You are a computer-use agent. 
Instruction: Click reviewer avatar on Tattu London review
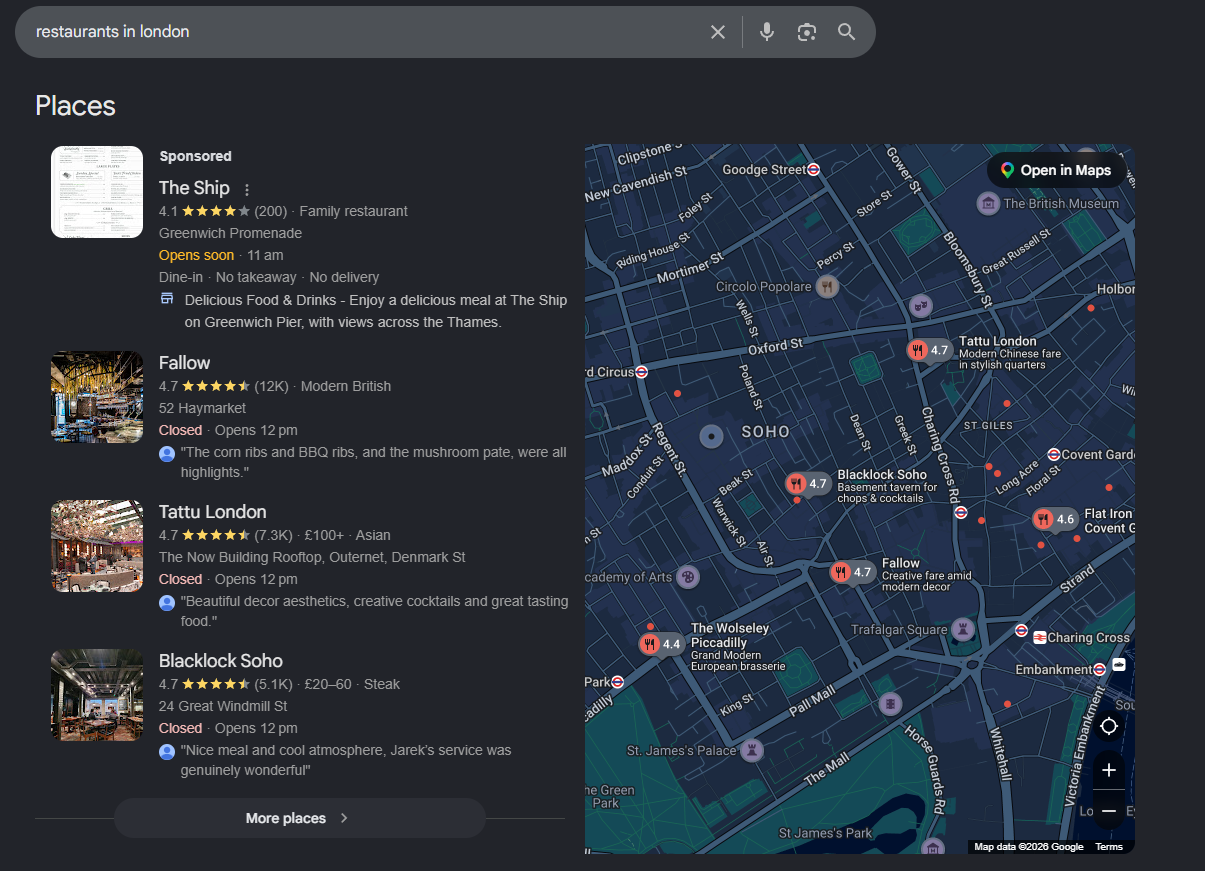pos(167,603)
